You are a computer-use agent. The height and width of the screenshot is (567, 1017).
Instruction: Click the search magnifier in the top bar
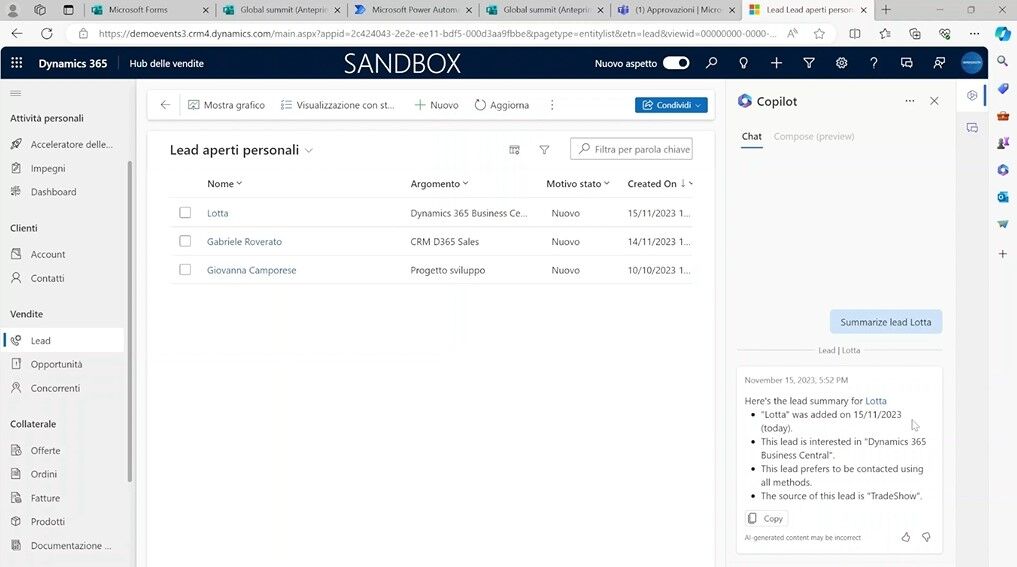[711, 63]
